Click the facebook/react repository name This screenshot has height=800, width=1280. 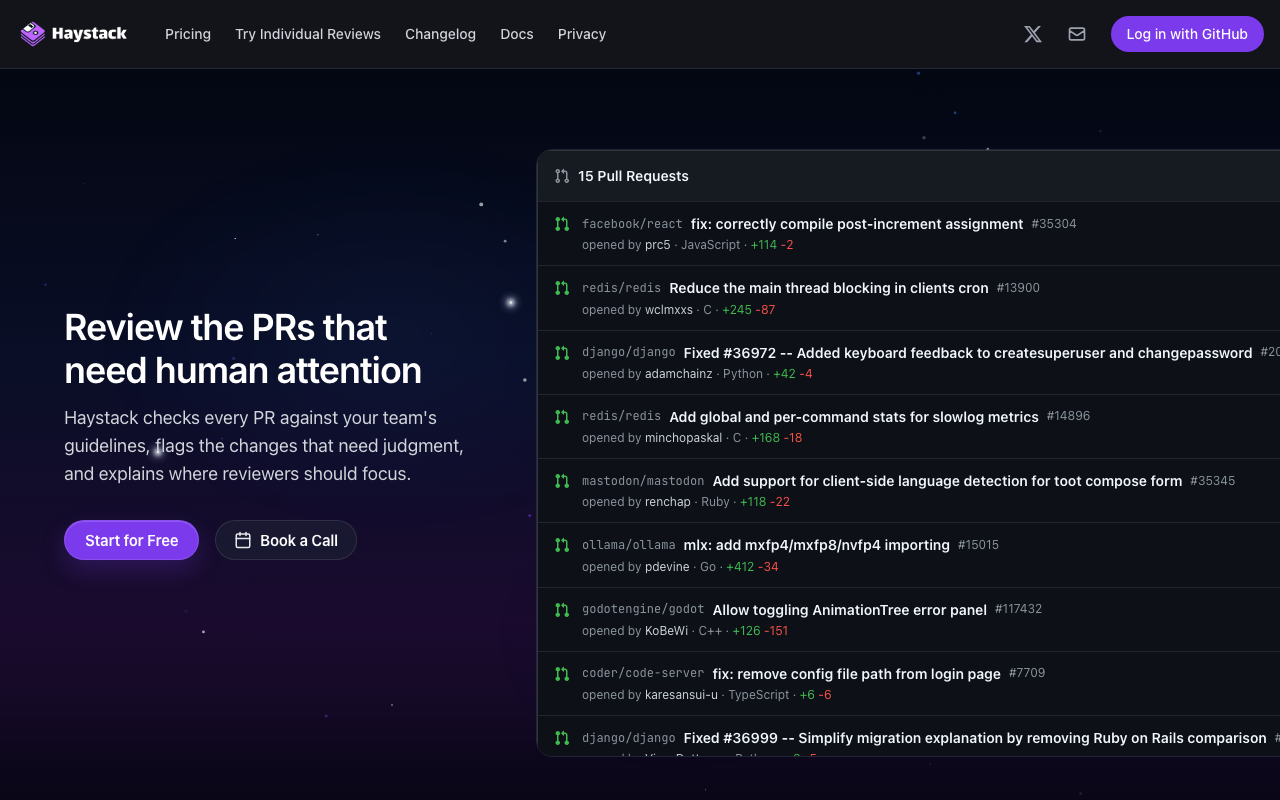(x=632, y=224)
